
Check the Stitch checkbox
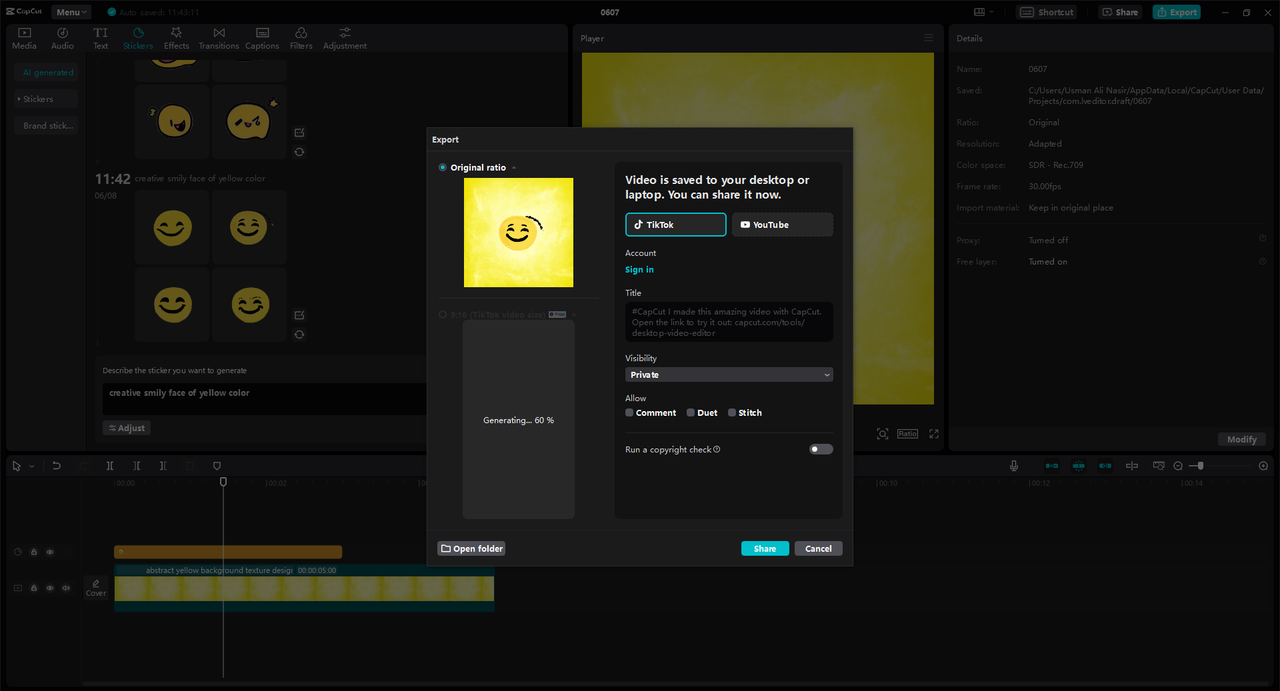pos(732,413)
